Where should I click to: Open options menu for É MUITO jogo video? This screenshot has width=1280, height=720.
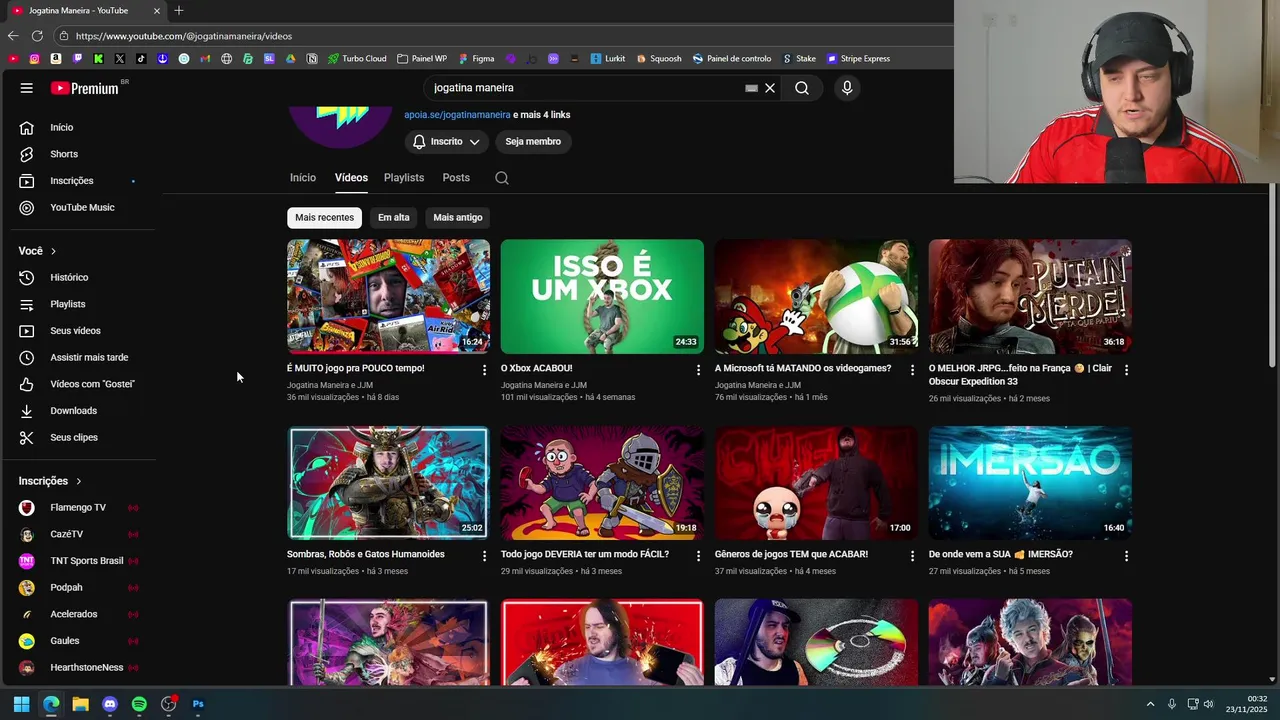(484, 370)
